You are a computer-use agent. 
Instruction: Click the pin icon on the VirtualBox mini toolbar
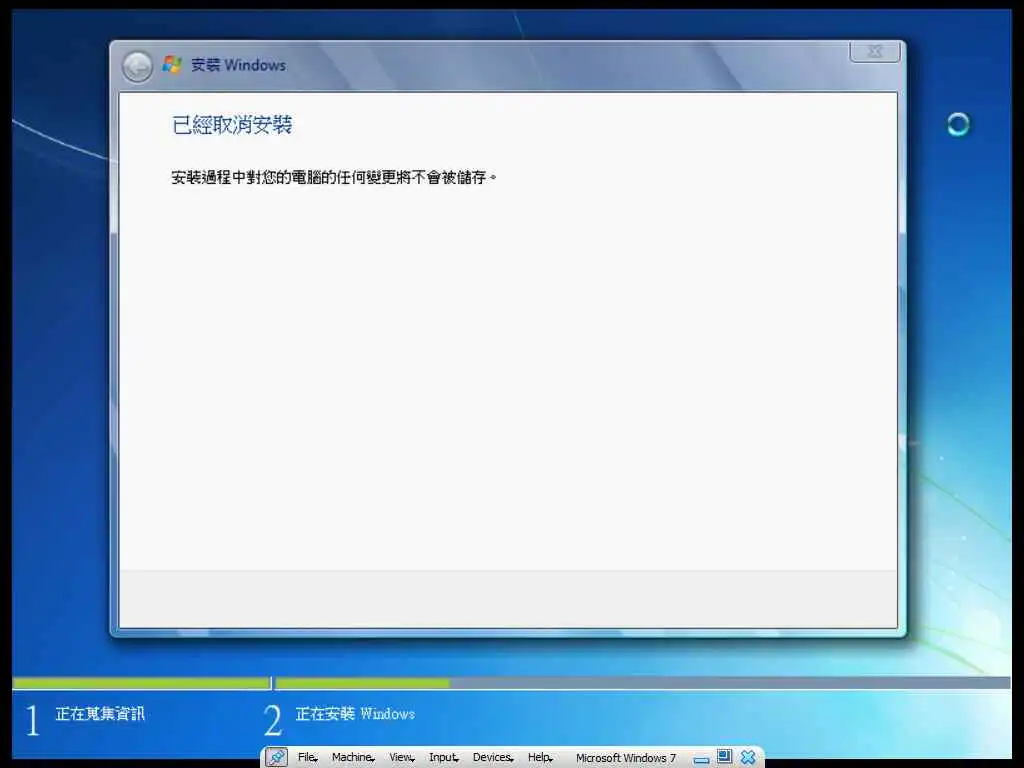(276, 758)
